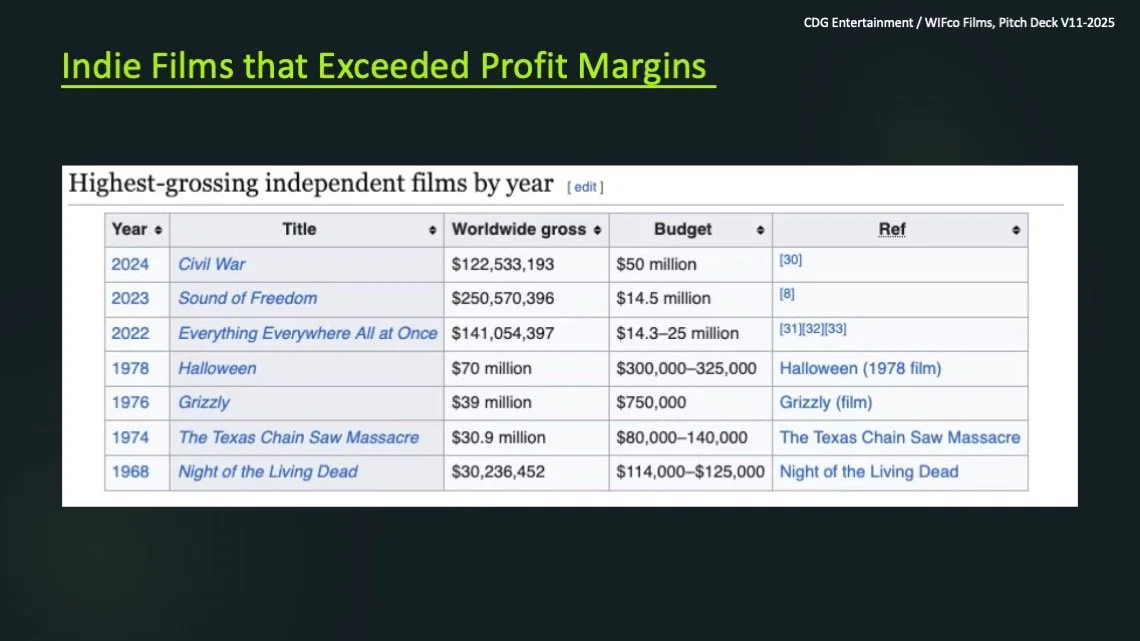Select the $70 million gross for Halloween
The height and width of the screenshot is (641, 1140).
coord(491,368)
